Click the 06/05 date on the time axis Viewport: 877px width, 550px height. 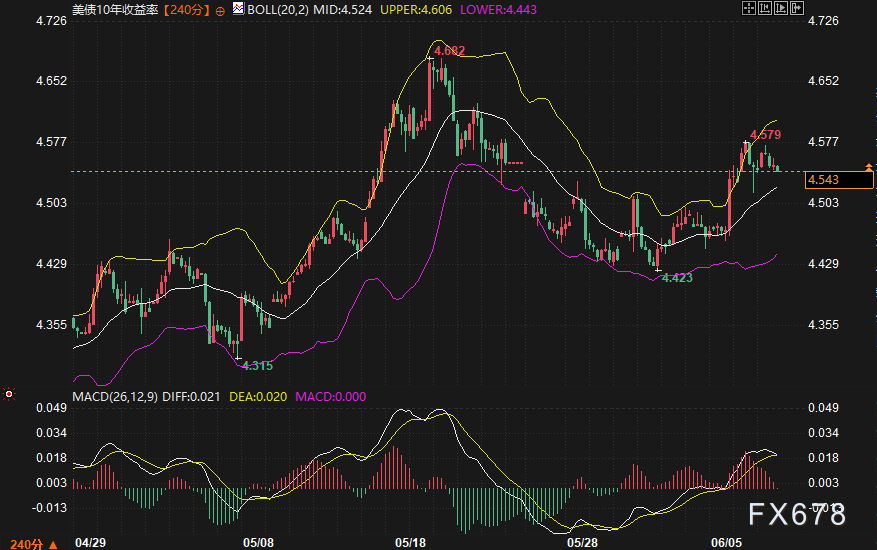726,543
